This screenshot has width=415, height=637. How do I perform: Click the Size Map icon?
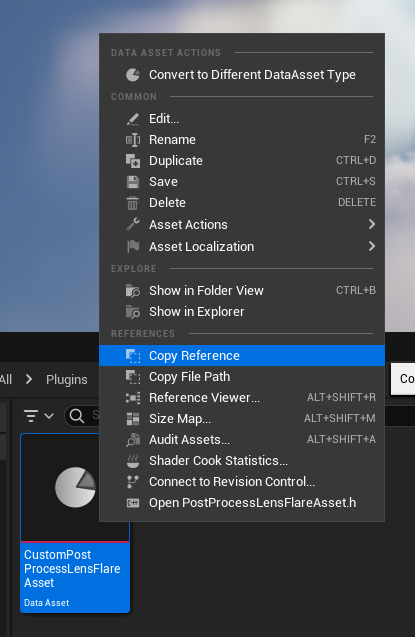point(133,419)
